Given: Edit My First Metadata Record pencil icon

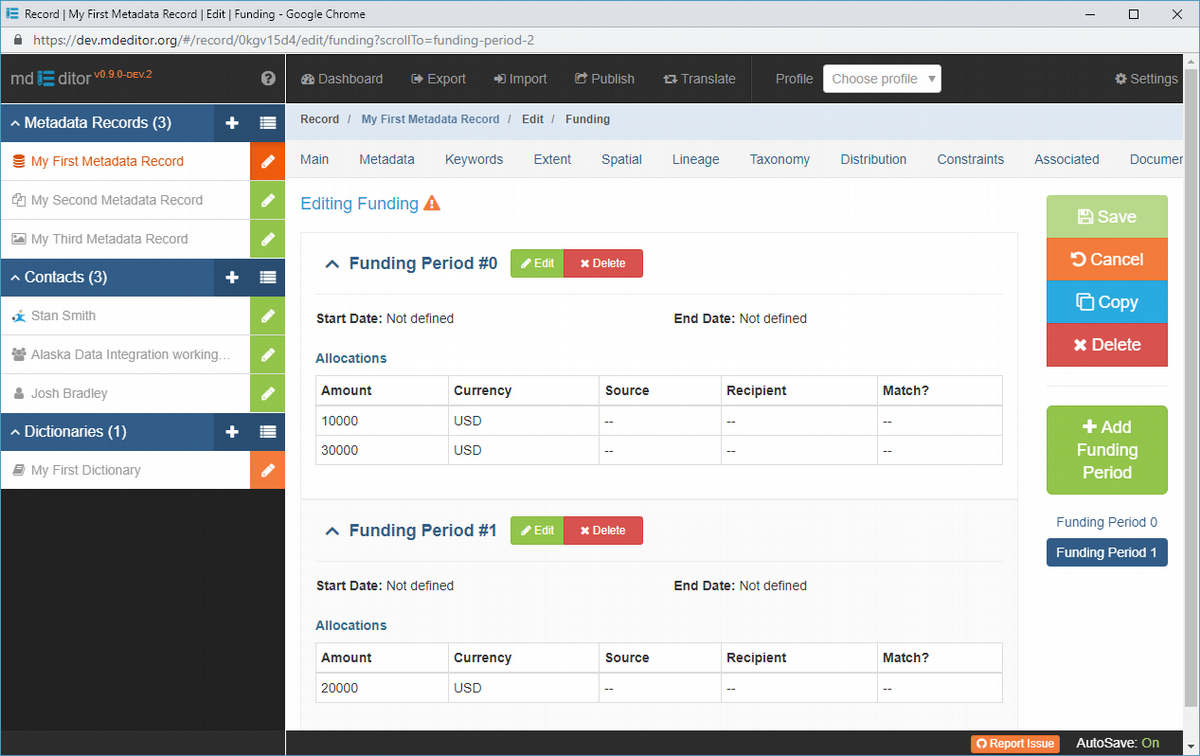Looking at the screenshot, I should click(268, 161).
